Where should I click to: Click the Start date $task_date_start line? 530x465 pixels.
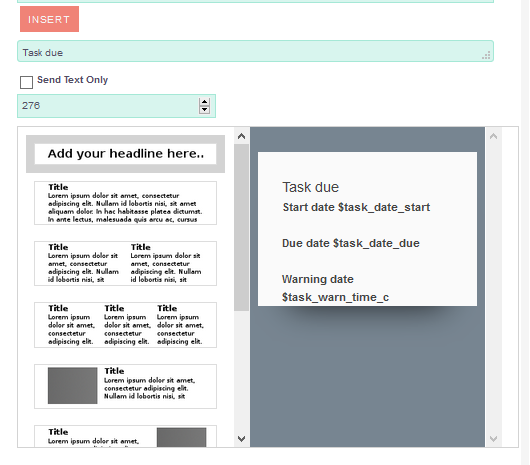(x=356, y=207)
